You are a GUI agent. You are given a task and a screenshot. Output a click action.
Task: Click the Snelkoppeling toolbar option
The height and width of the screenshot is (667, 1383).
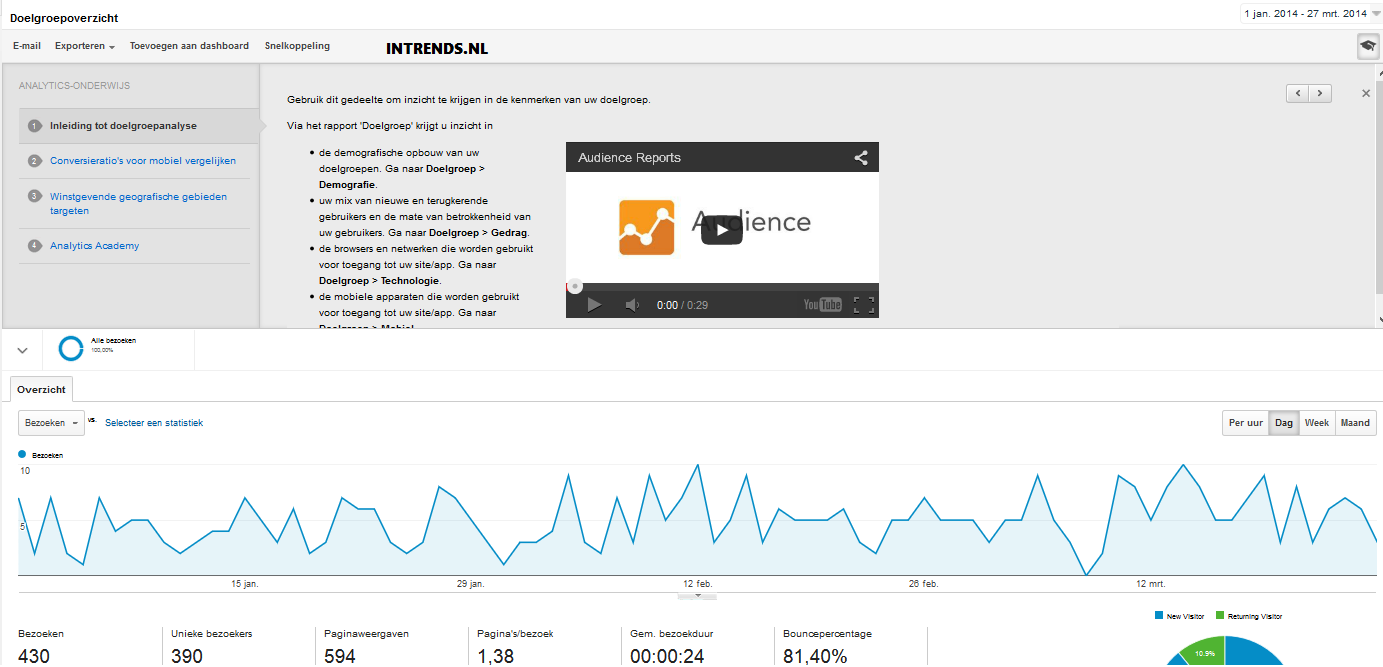(x=297, y=46)
